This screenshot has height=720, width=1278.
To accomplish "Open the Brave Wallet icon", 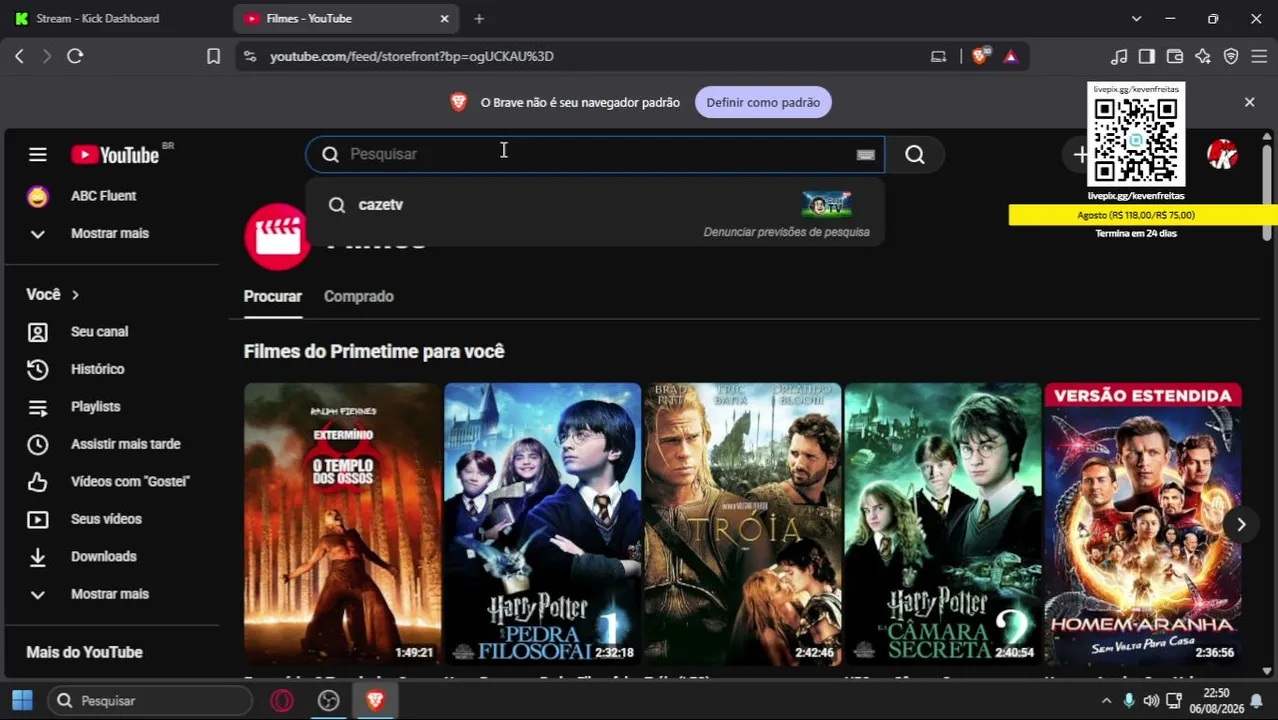I will [x=1175, y=56].
